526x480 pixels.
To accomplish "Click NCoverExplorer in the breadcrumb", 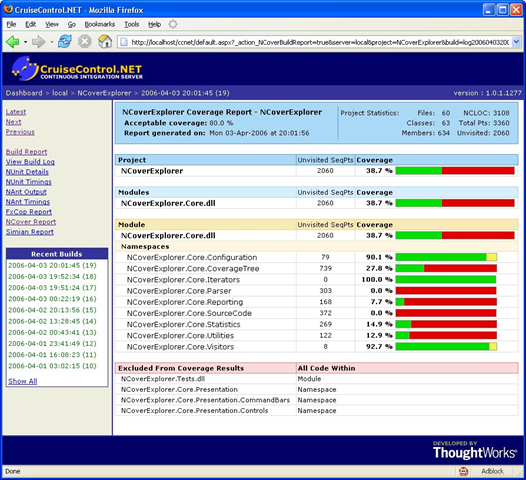I will (104, 93).
